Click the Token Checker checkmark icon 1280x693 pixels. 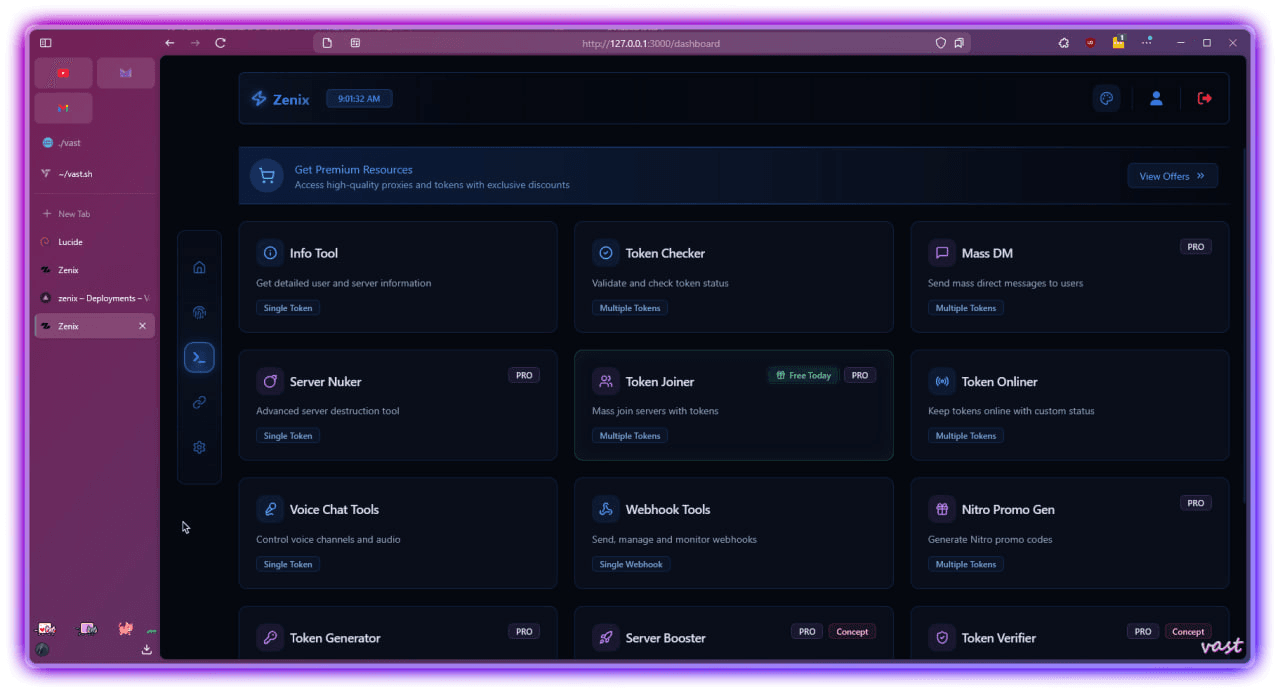606,253
